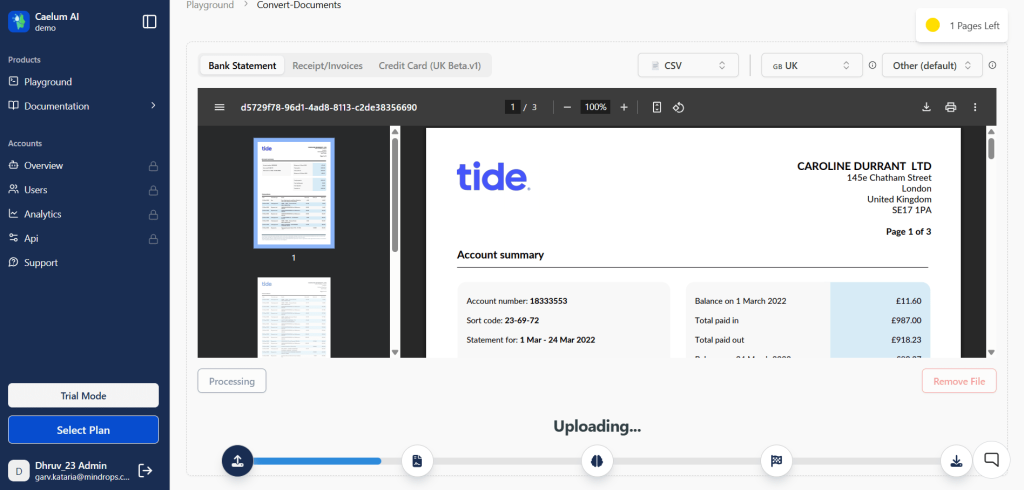Click the CAROLINE DURRANT LTD text
Screen dimensions: 1024x490
864,166
